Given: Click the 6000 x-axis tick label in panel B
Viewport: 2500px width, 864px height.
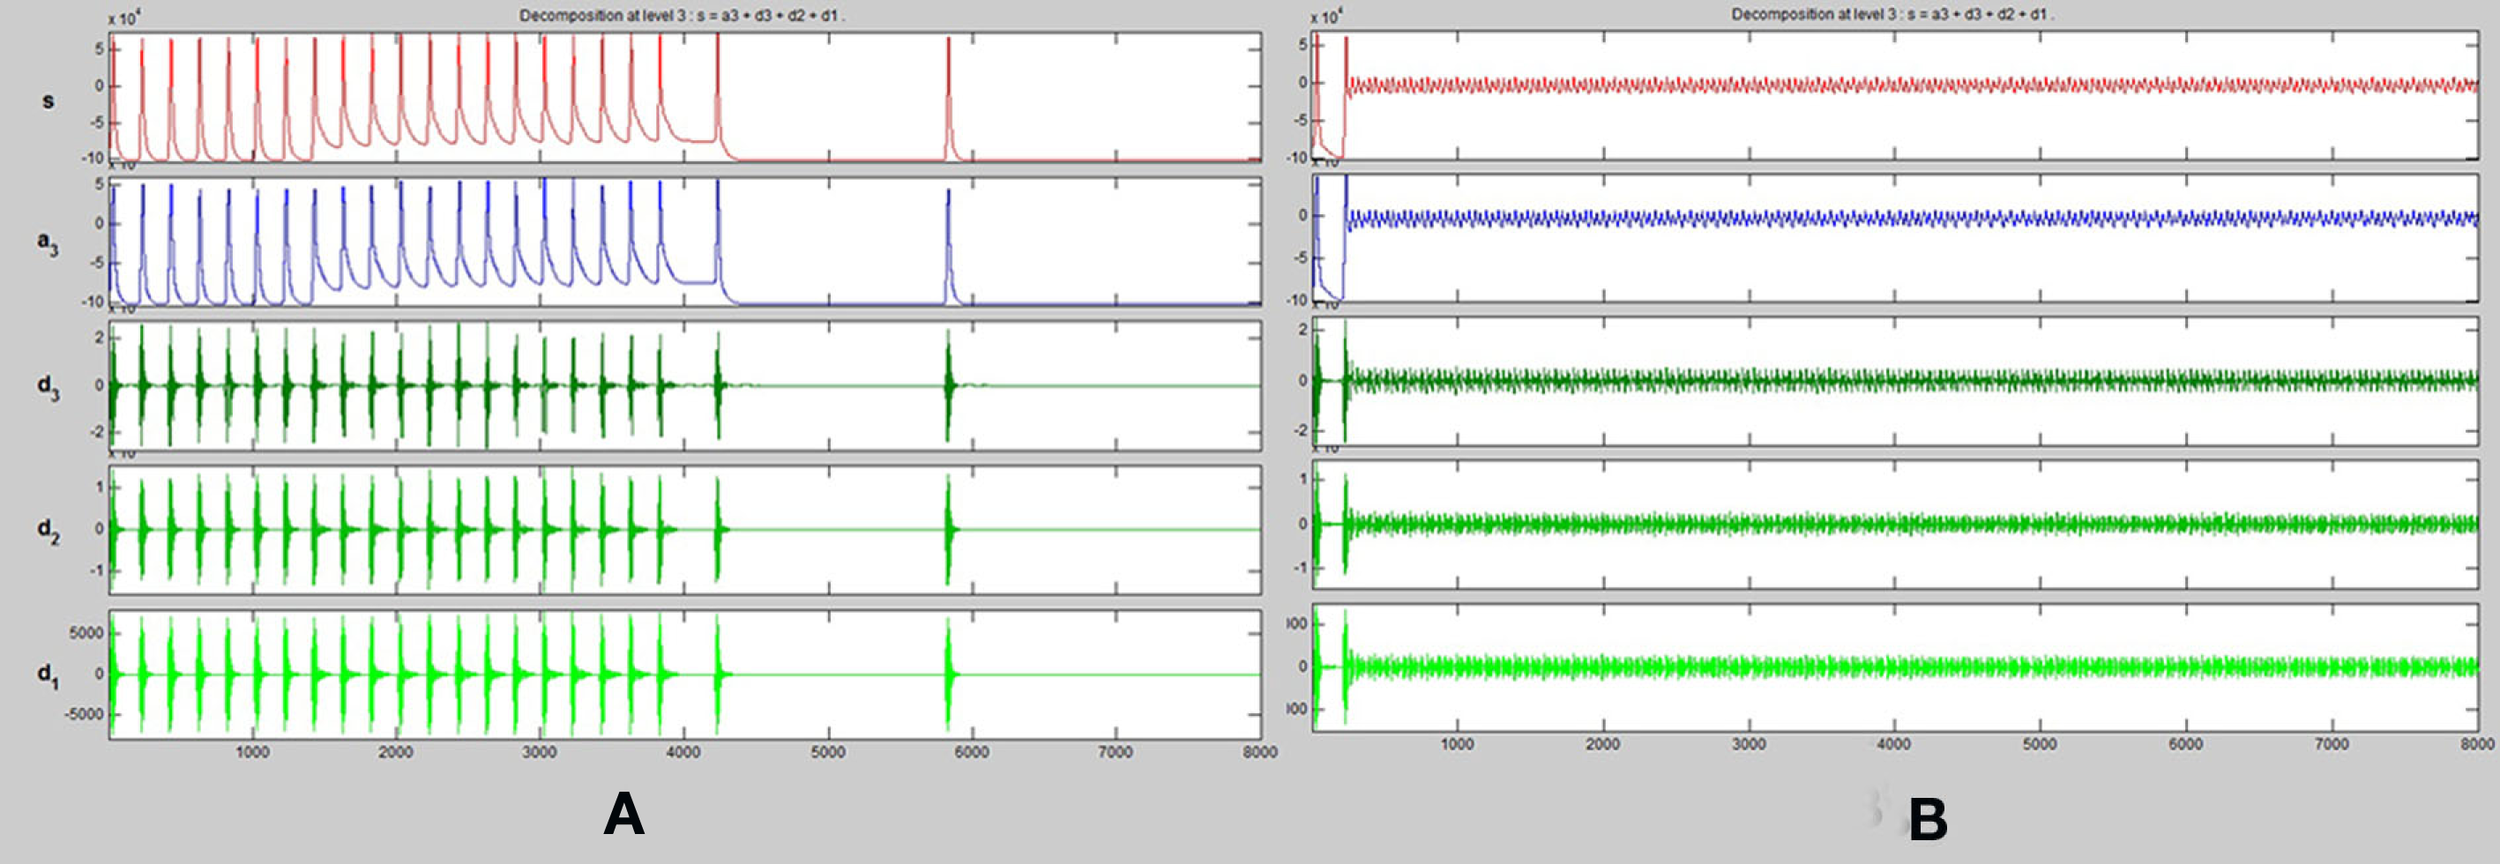Looking at the screenshot, I should coord(2186,744).
